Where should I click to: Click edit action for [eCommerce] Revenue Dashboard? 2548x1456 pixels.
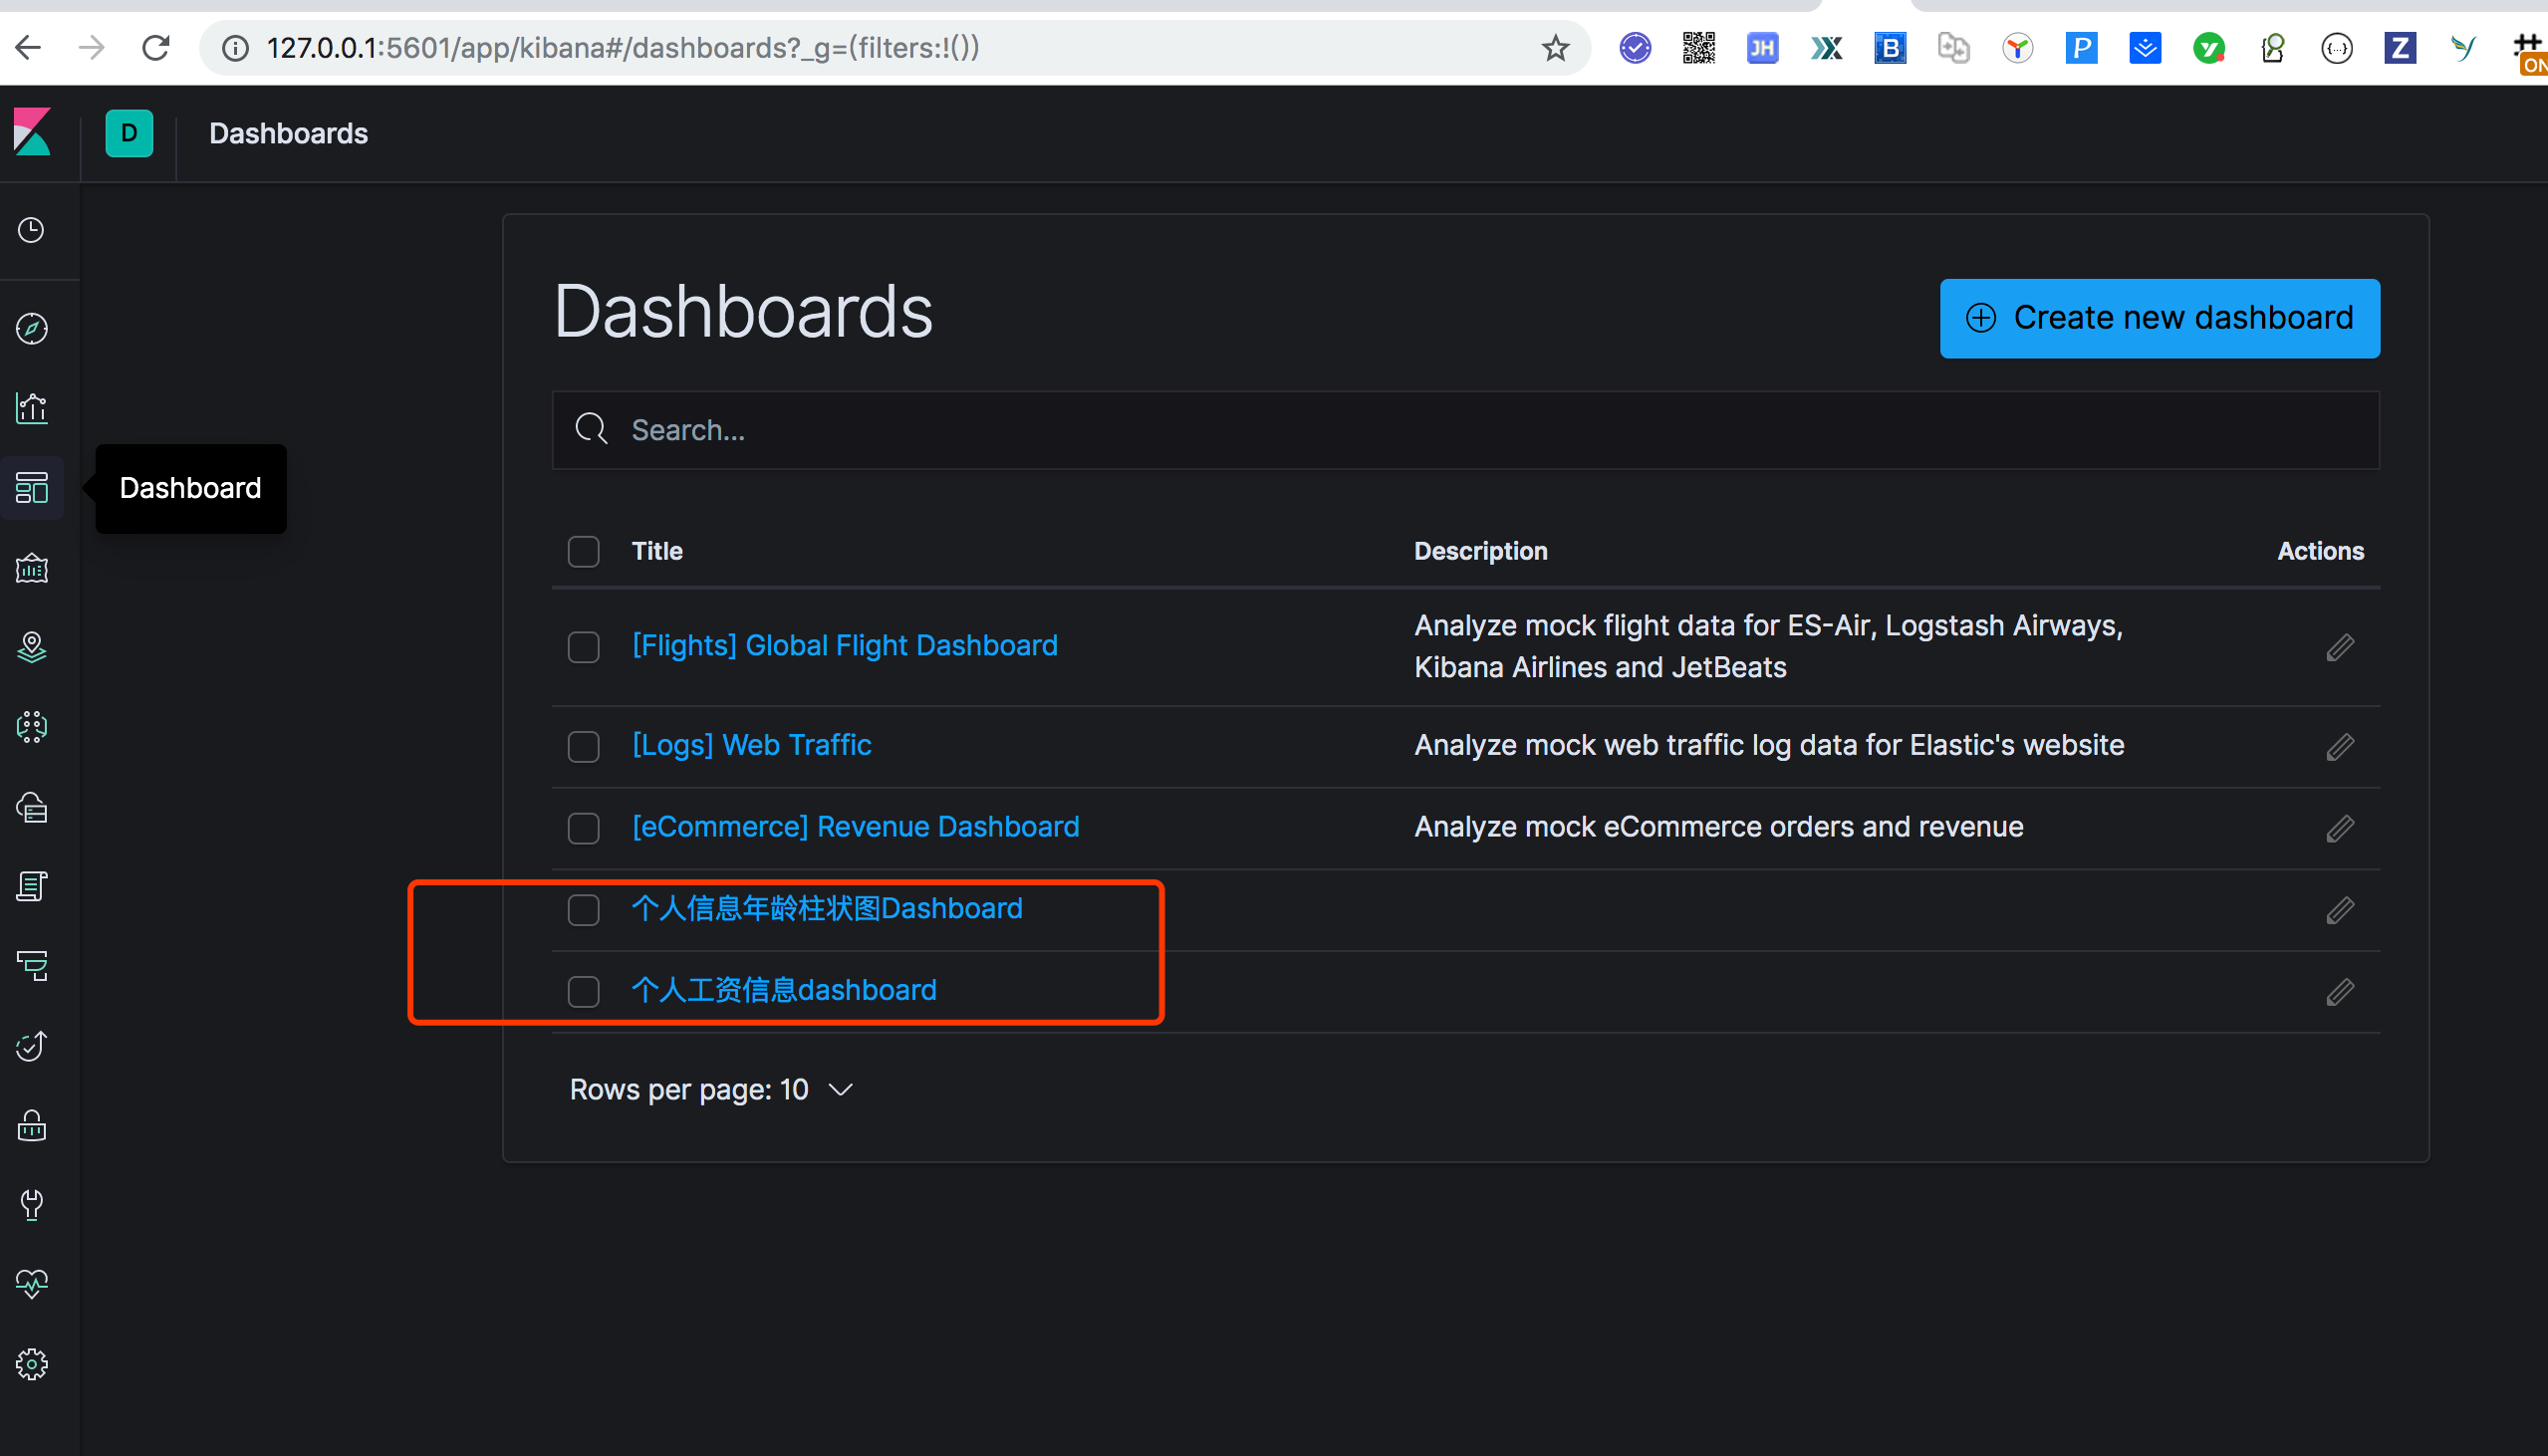pyautogui.click(x=2340, y=828)
